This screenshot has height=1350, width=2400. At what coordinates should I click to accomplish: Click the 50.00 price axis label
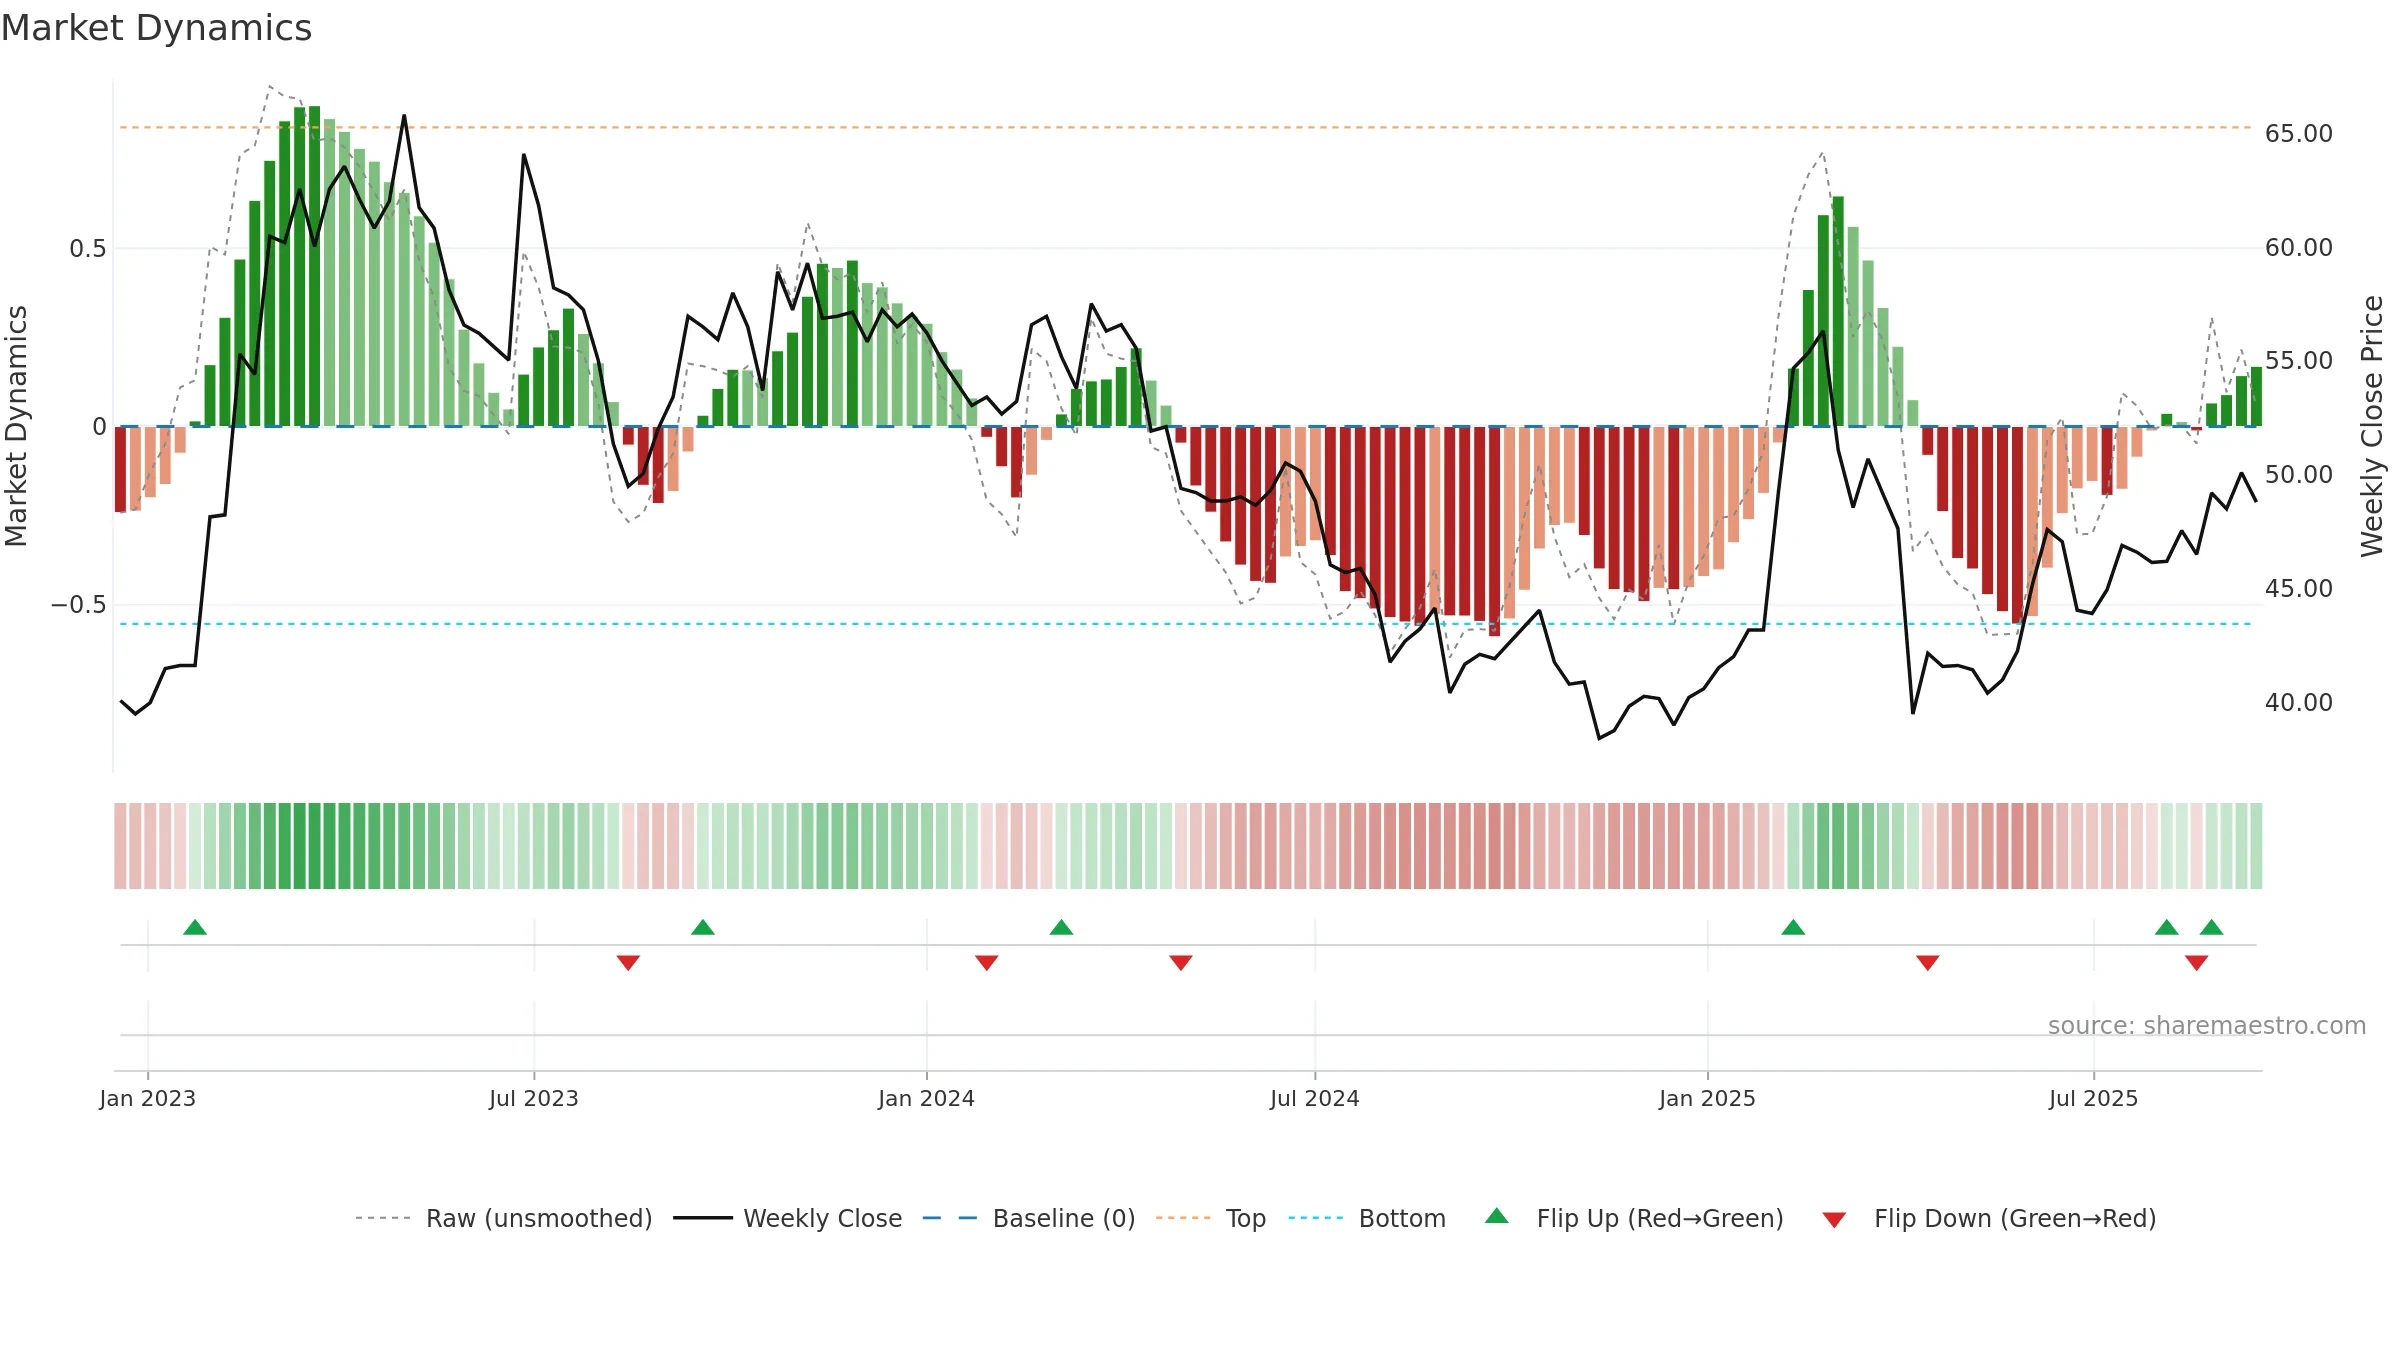tap(2299, 474)
